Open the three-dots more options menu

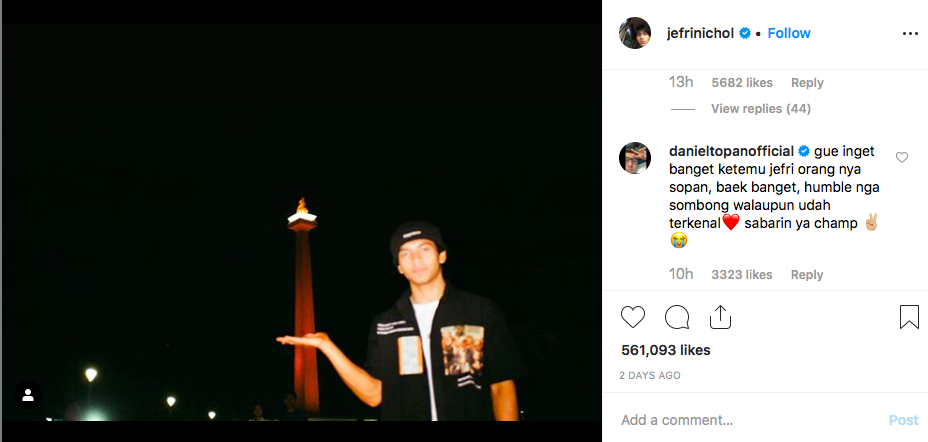click(x=909, y=33)
